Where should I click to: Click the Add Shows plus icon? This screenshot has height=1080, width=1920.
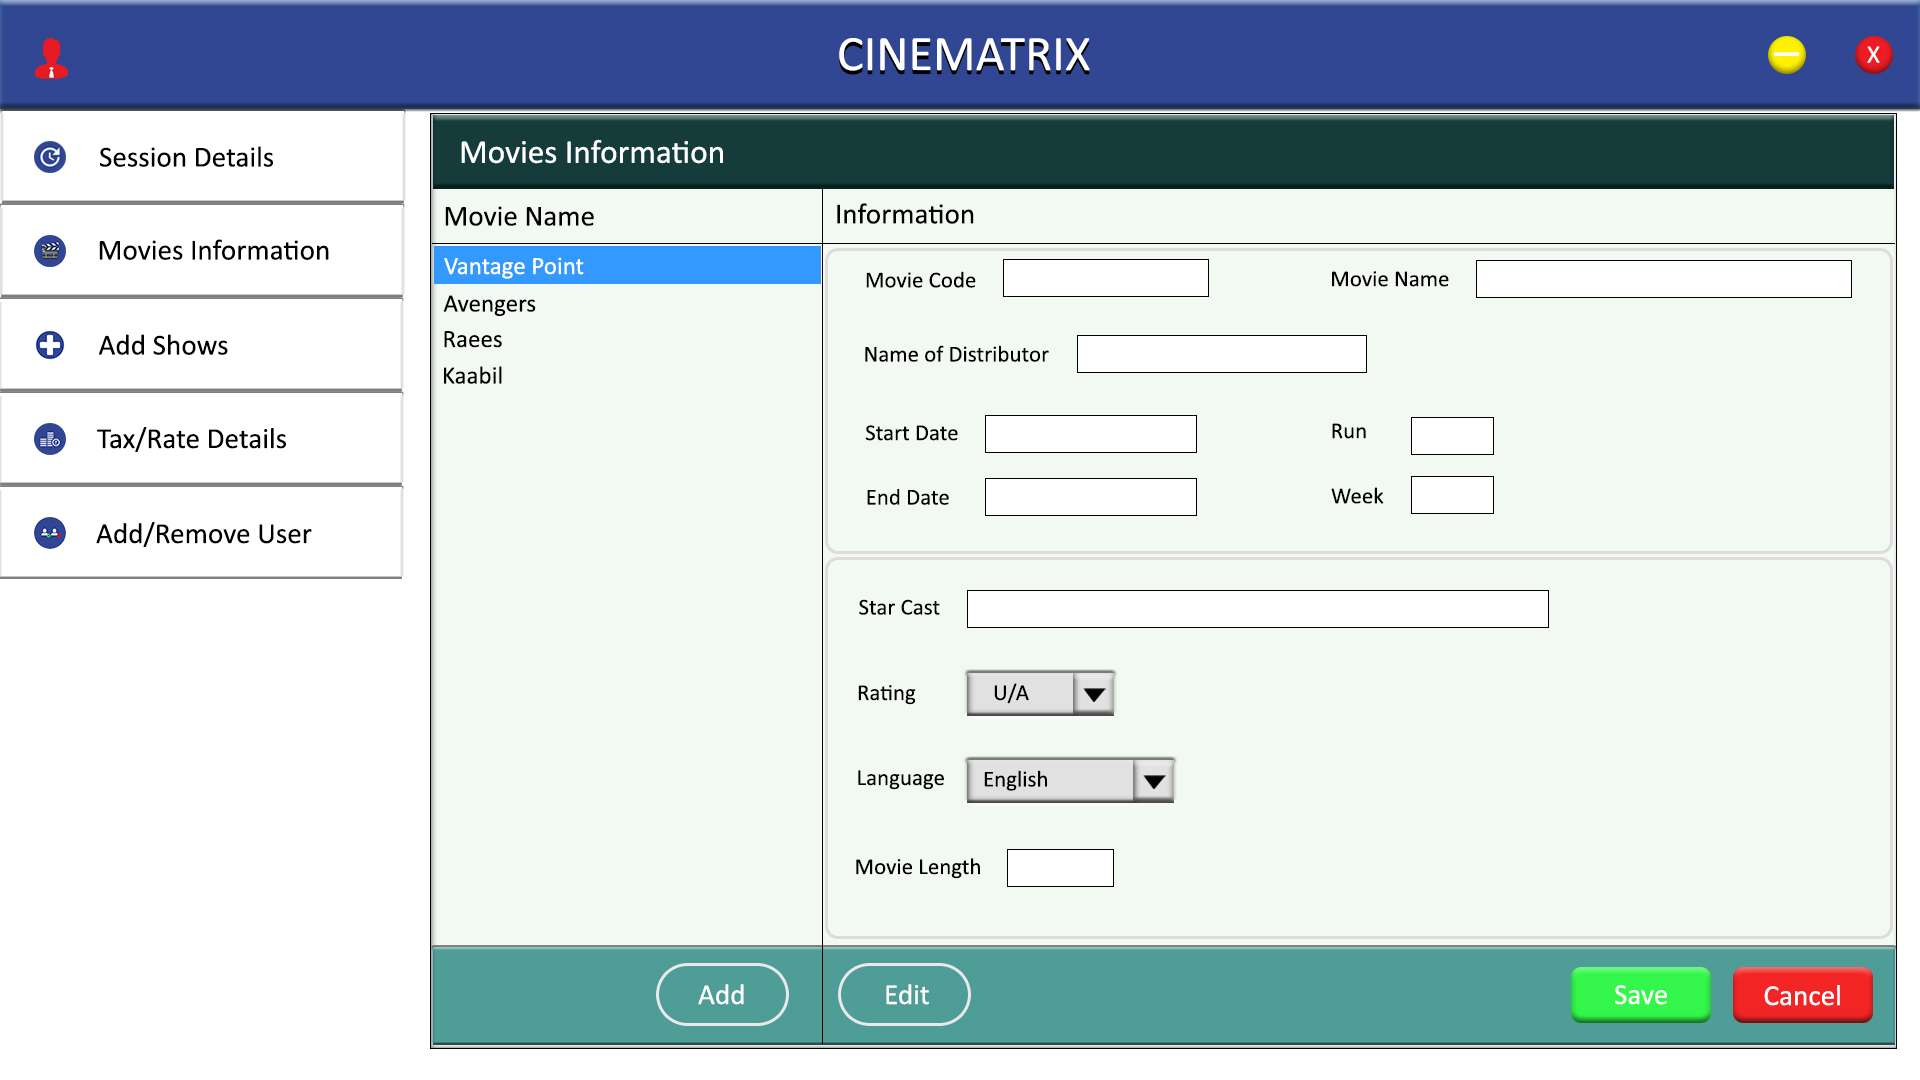(x=50, y=345)
